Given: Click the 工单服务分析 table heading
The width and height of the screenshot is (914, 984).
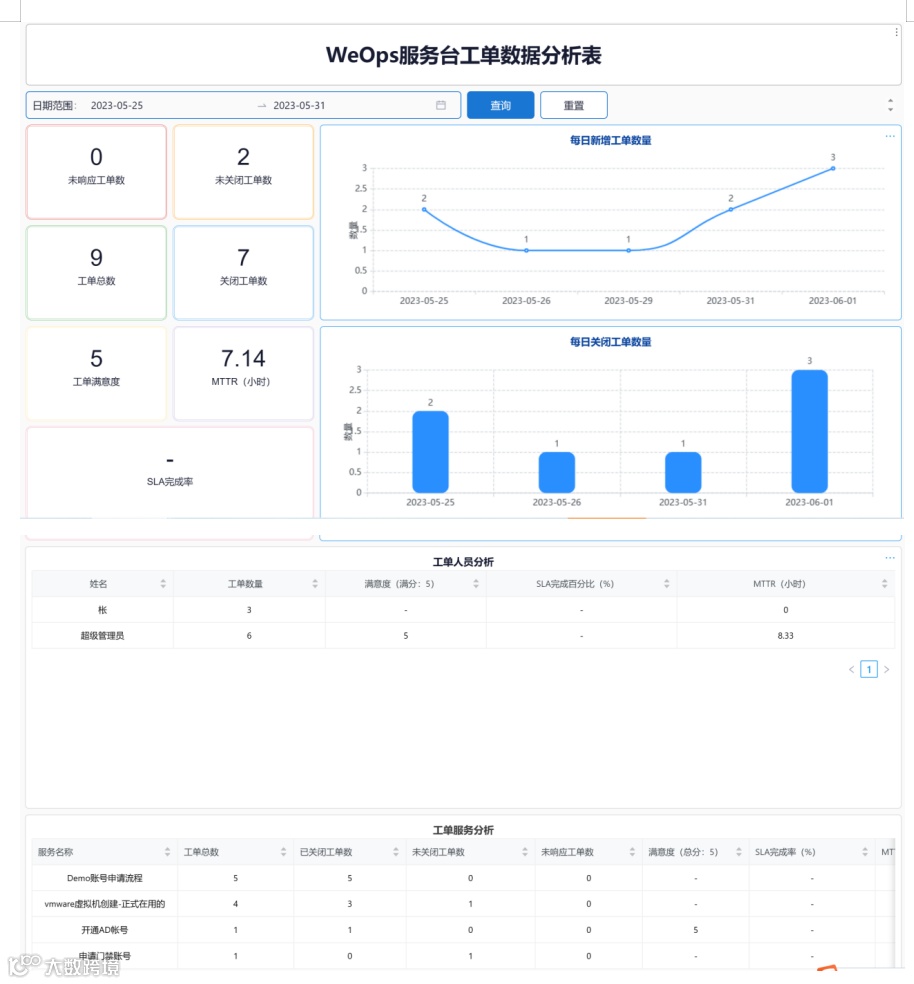Looking at the screenshot, I should (x=463, y=830).
